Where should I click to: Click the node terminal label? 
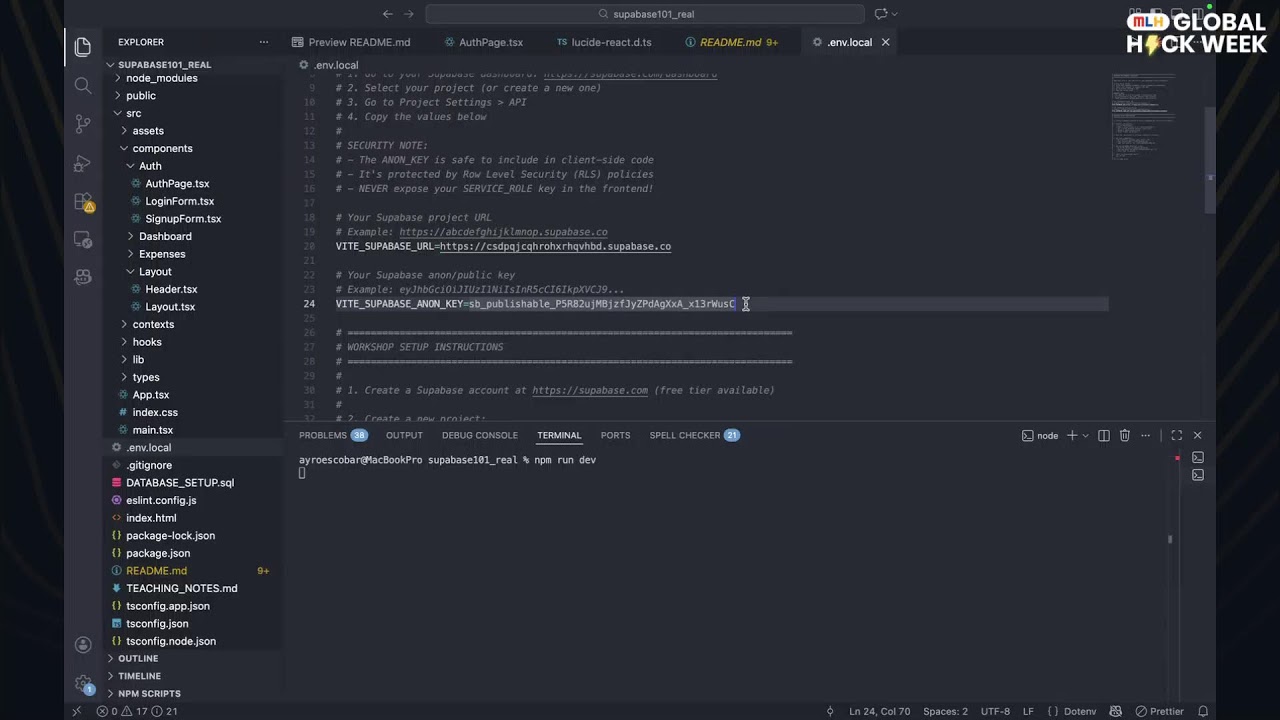1040,435
